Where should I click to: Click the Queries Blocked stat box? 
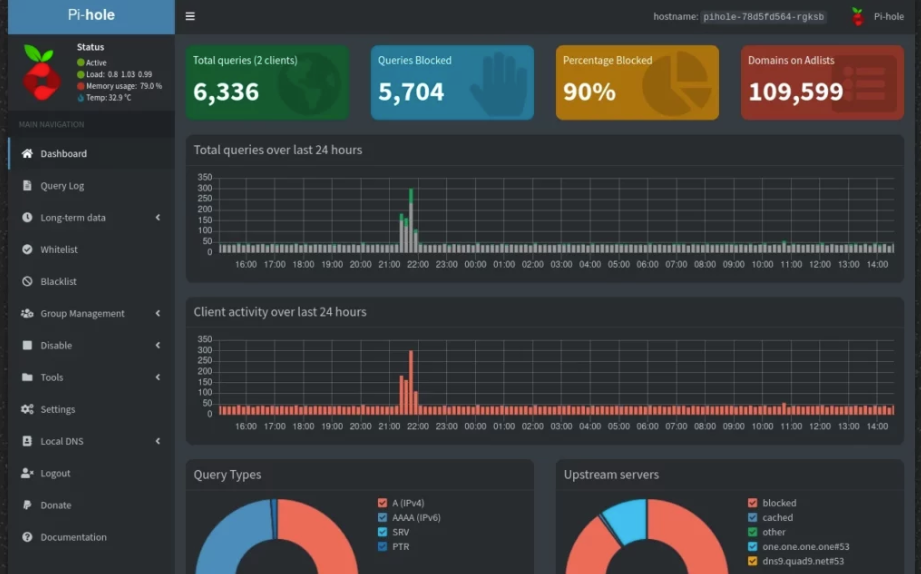click(x=452, y=82)
